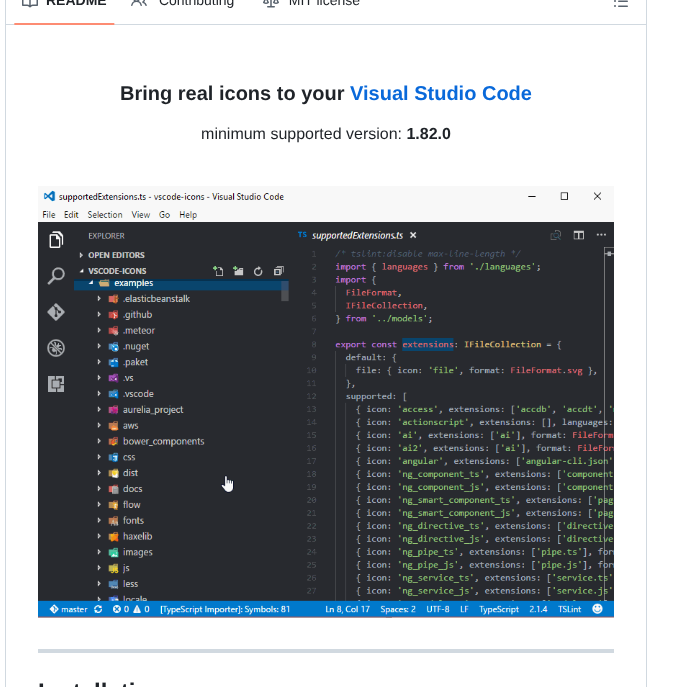Expand the OPEN EDITORS section

pyautogui.click(x=81, y=255)
